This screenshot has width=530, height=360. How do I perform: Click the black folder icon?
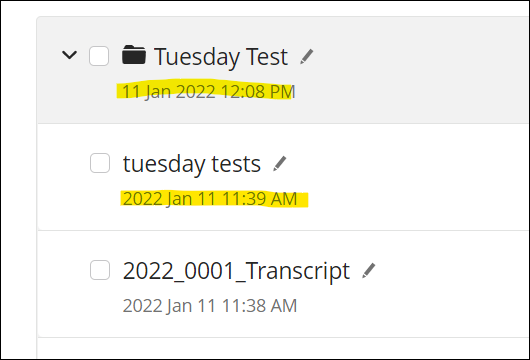pyautogui.click(x=134, y=54)
